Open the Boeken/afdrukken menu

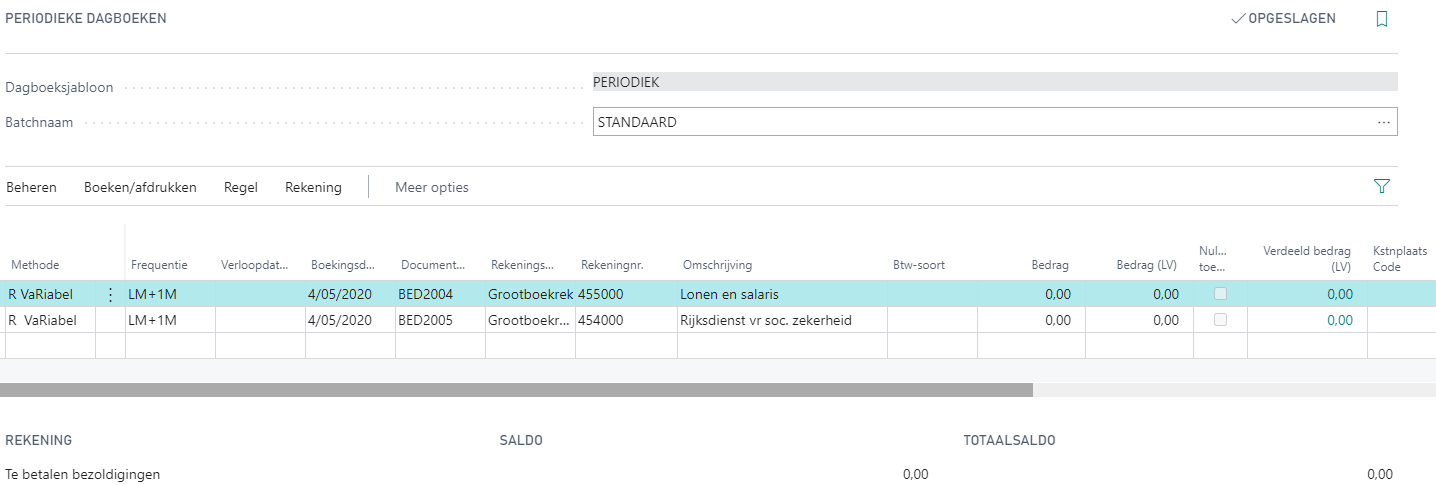(140, 187)
